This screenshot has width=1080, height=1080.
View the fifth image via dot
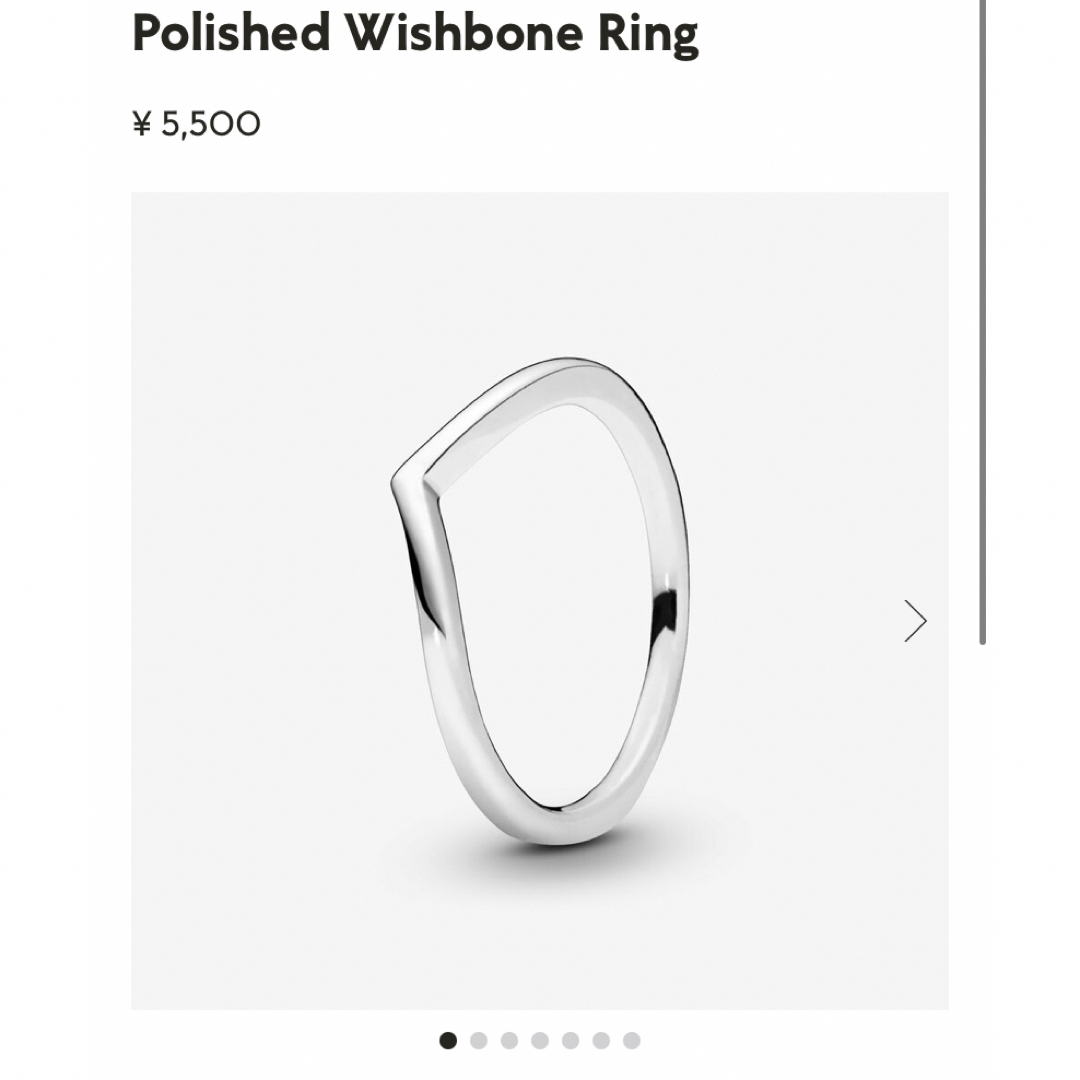(570, 1040)
